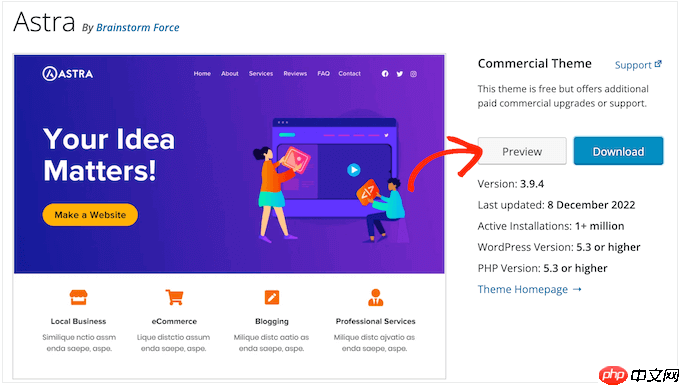Open the Brainstorm Force author link
This screenshot has height=385, width=680.
137,27
